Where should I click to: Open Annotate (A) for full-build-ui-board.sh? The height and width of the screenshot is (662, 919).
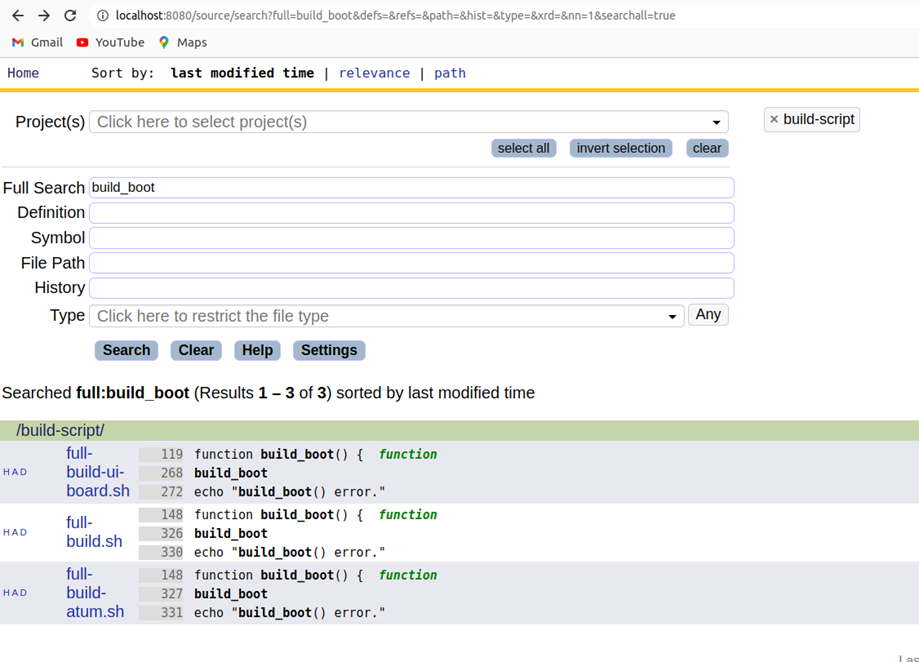click(x=15, y=472)
